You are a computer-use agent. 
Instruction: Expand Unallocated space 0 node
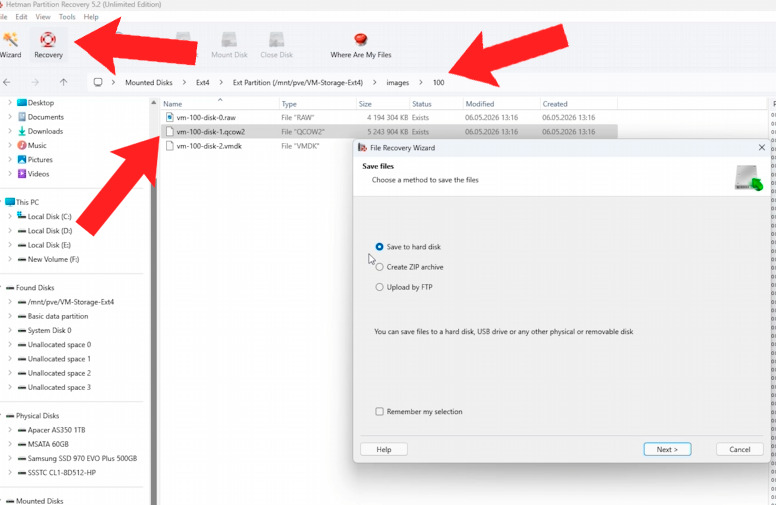pos(10,345)
